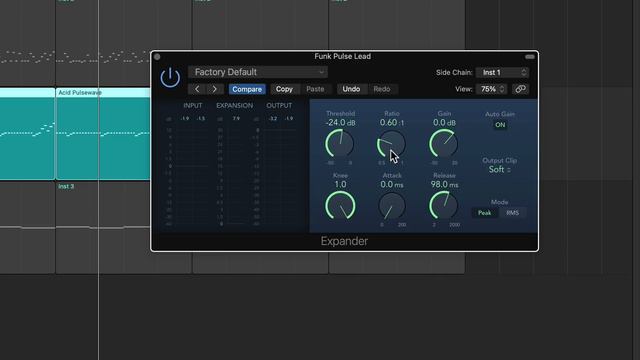This screenshot has height=360, width=640.
Task: Click the Inst 3 region label
Action: tap(66, 187)
